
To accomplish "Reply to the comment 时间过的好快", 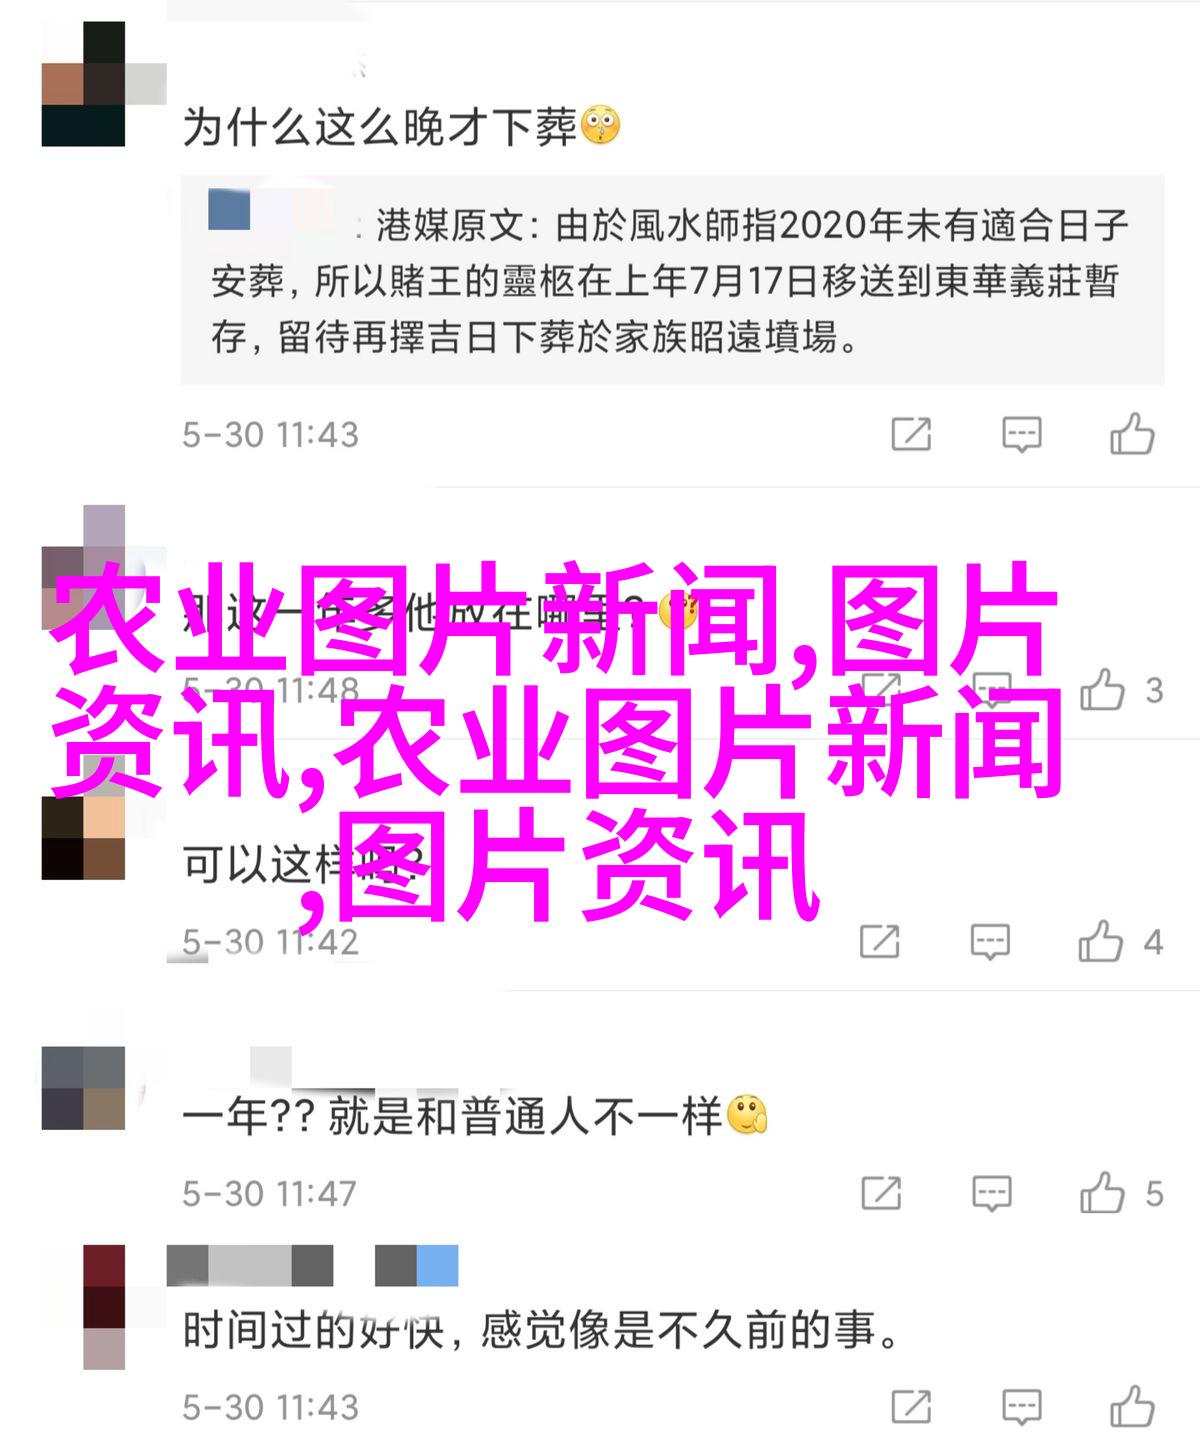I will tap(1021, 1407).
